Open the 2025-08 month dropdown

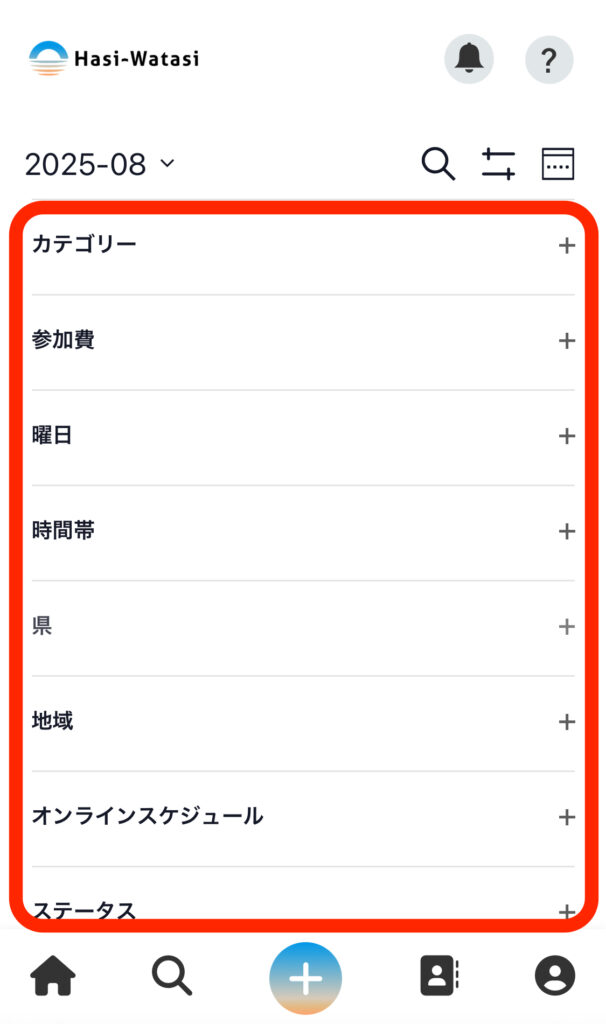100,164
